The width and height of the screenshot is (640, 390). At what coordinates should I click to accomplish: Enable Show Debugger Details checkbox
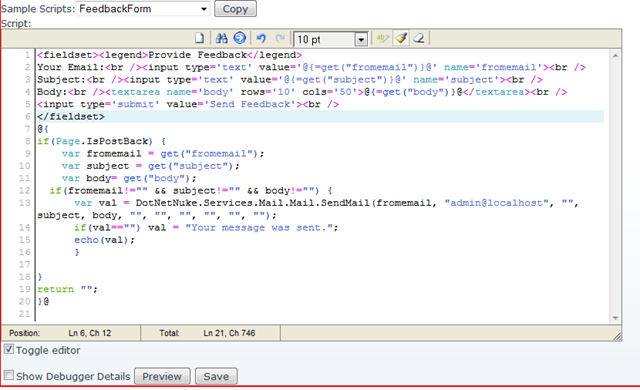[x=9, y=375]
